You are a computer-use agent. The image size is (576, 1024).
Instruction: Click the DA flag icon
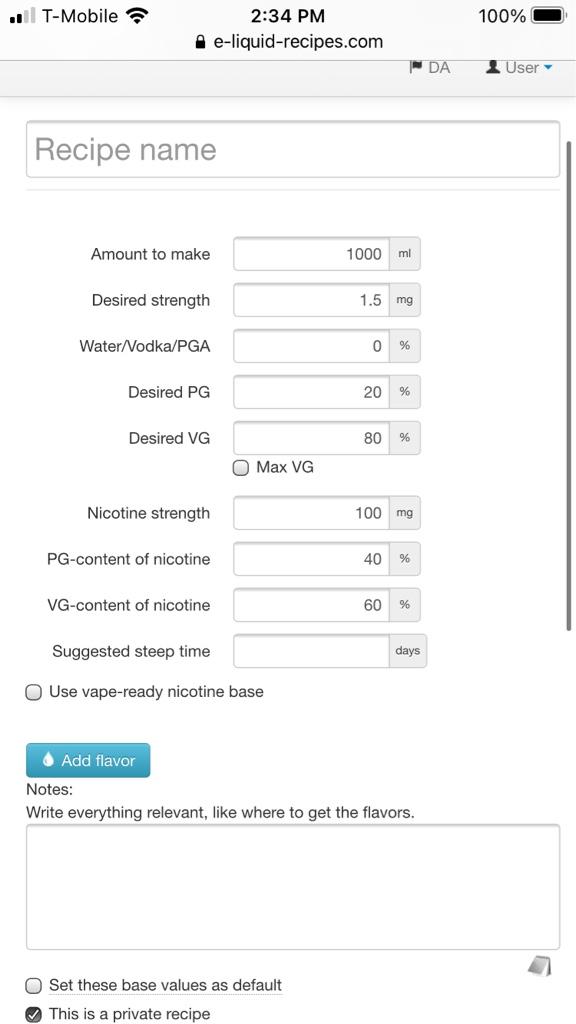[416, 67]
